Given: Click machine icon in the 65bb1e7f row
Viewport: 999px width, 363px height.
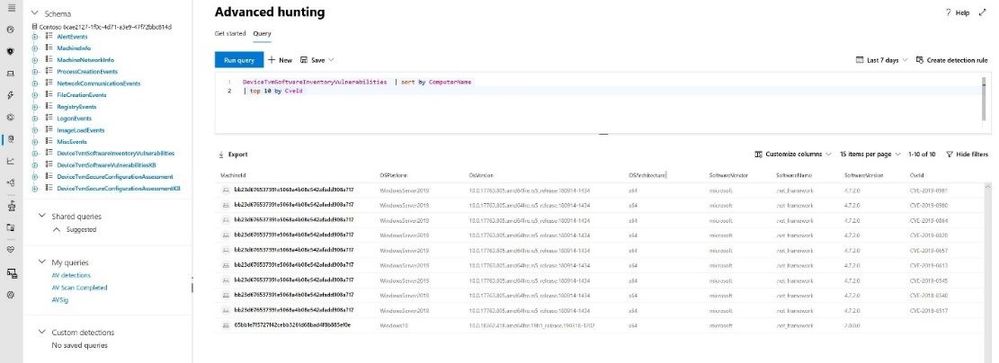Looking at the screenshot, I should (x=225, y=325).
